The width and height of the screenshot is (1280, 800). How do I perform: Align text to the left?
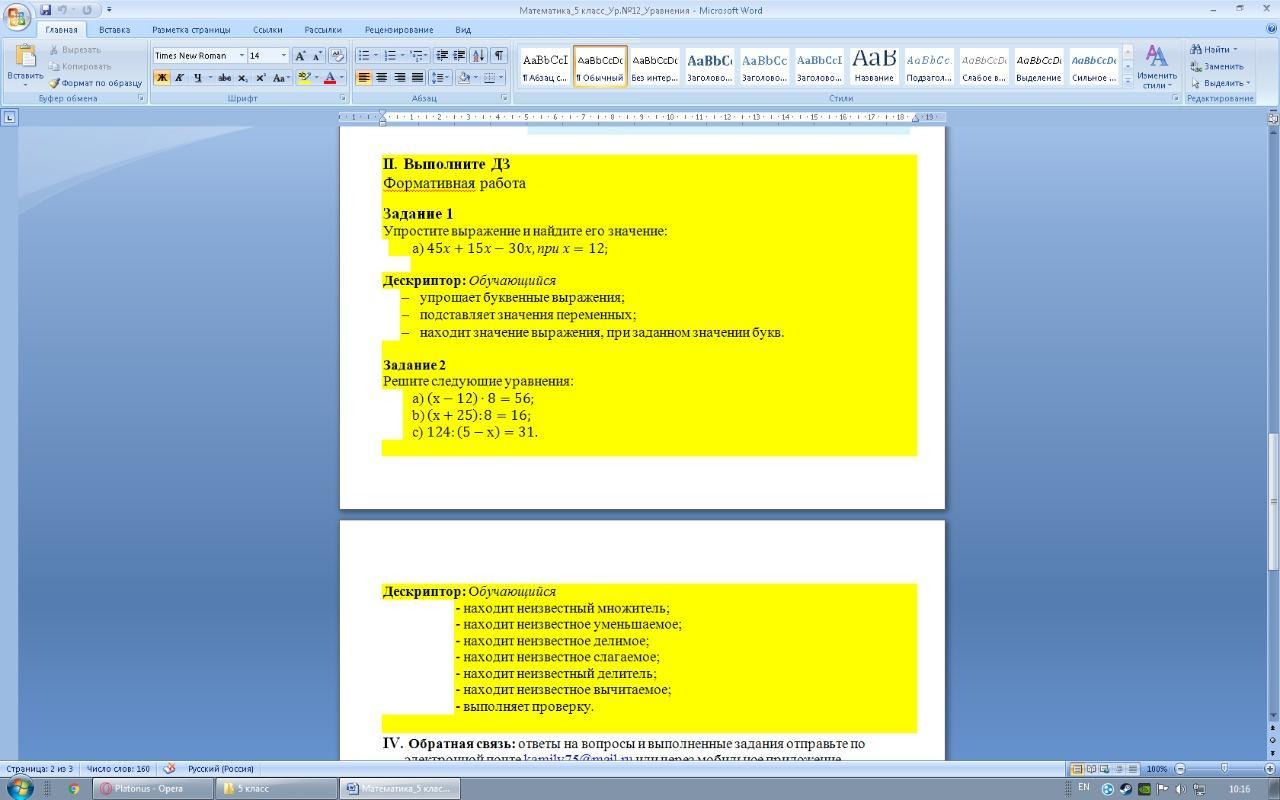(364, 78)
